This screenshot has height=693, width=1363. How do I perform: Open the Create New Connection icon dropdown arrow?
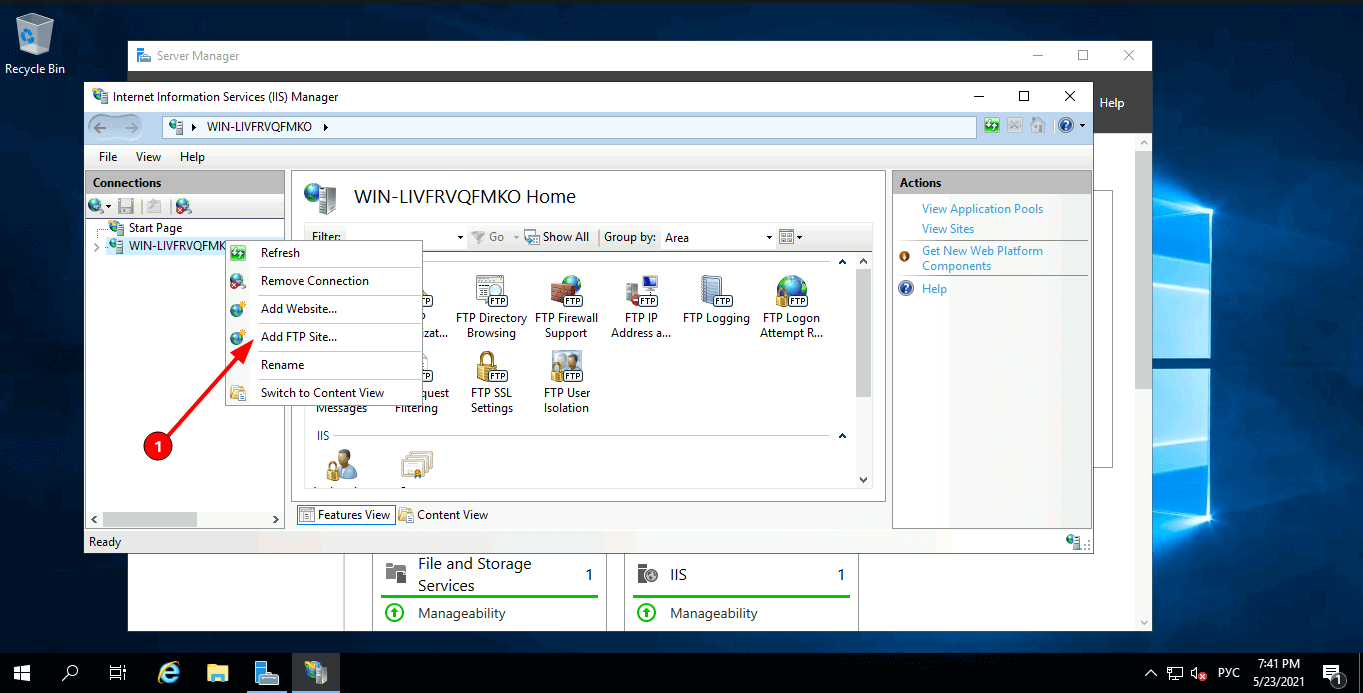[109, 206]
